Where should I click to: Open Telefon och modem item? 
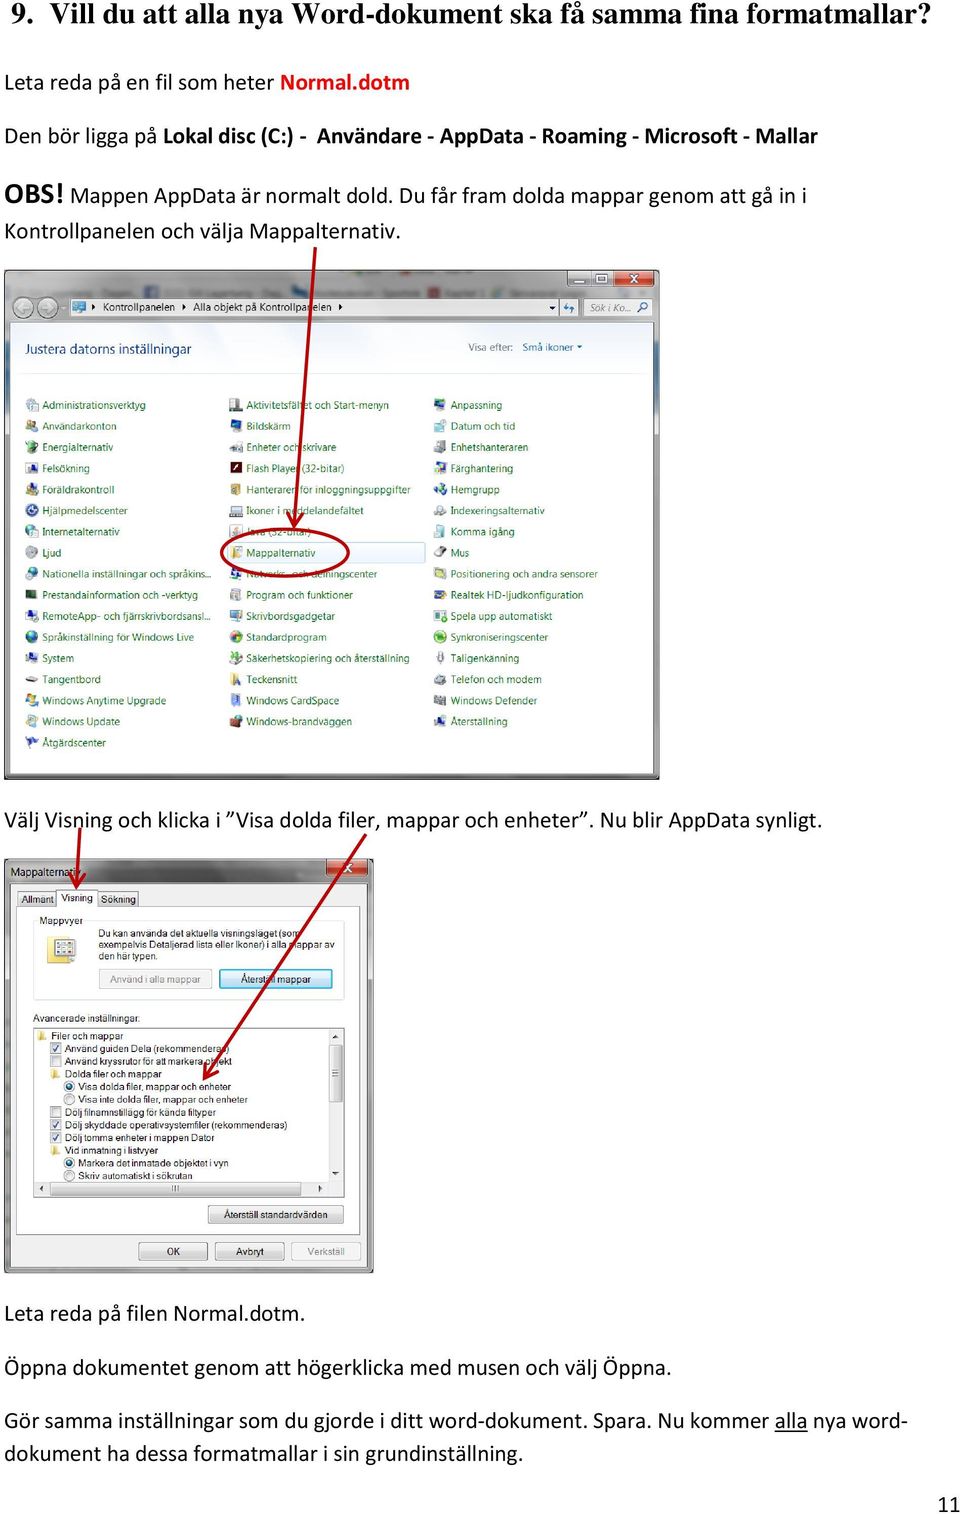pos(488,679)
